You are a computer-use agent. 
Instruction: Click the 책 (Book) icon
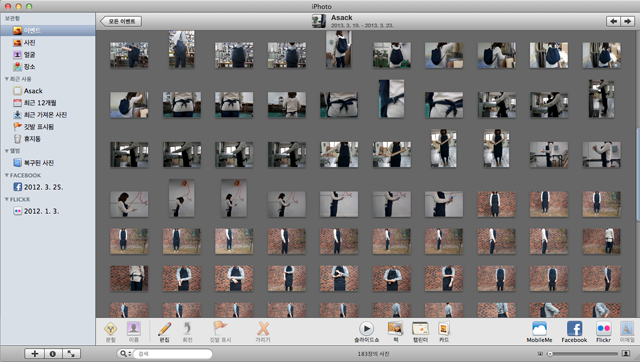[395, 329]
